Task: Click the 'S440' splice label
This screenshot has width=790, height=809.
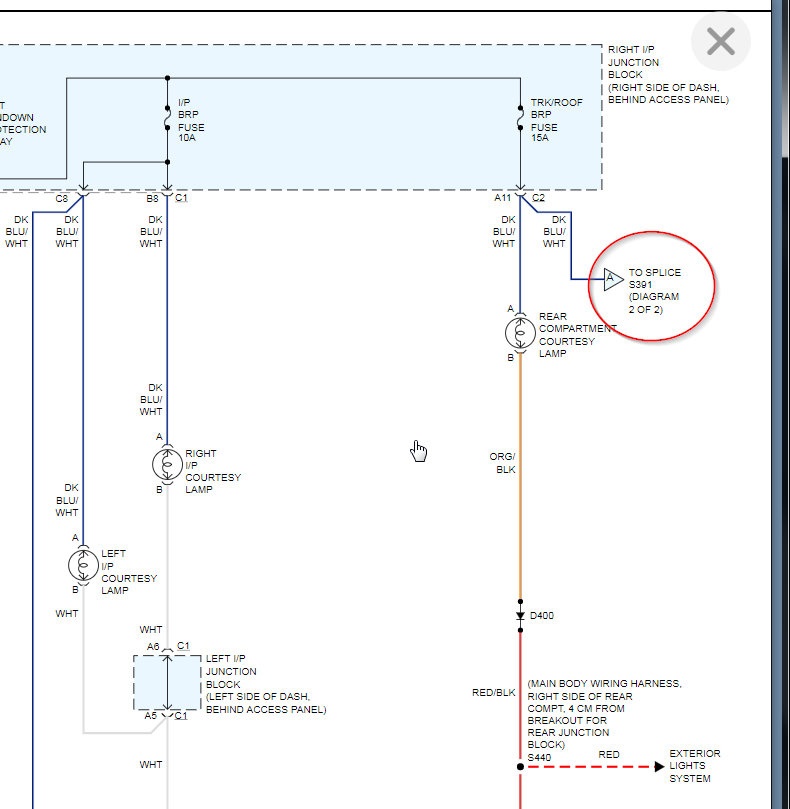Action: [539, 757]
